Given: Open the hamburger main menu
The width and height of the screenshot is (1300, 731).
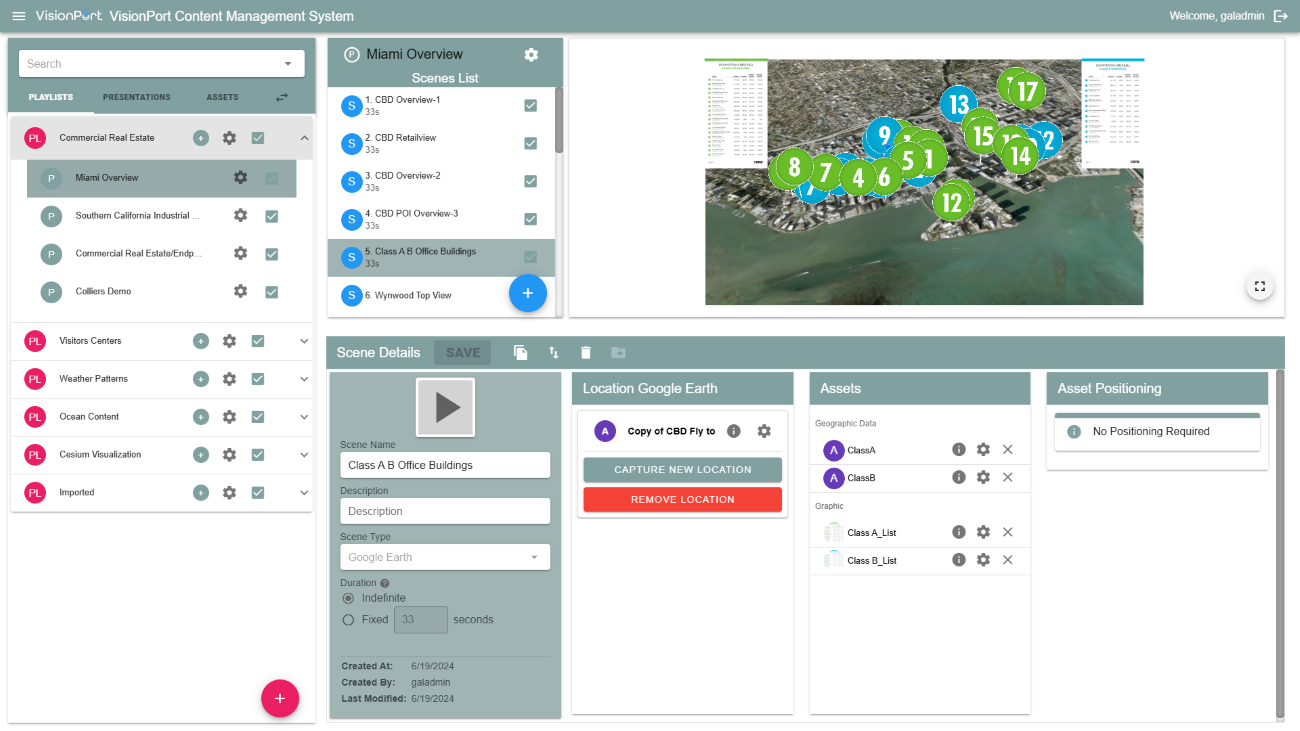Looking at the screenshot, I should 18,16.
